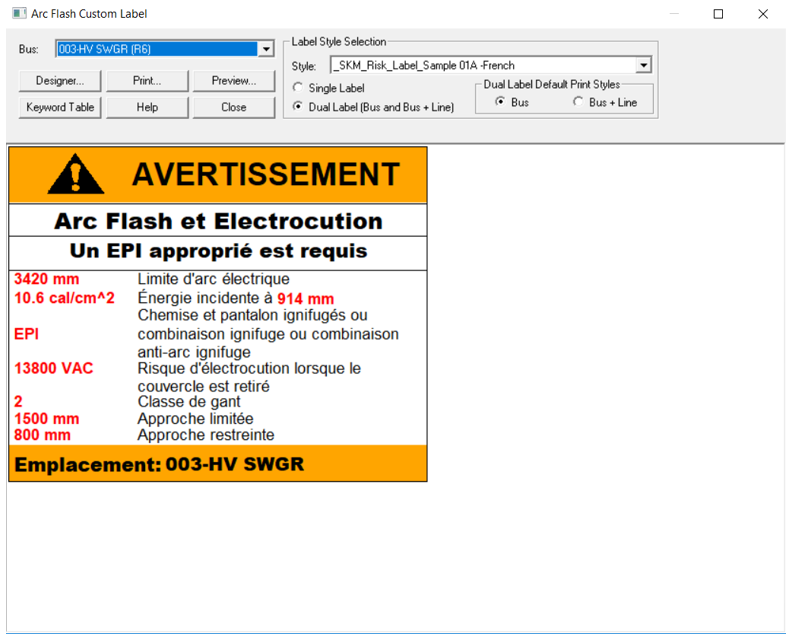796x642 pixels.
Task: Open the Keyword Table
Action: click(60, 107)
